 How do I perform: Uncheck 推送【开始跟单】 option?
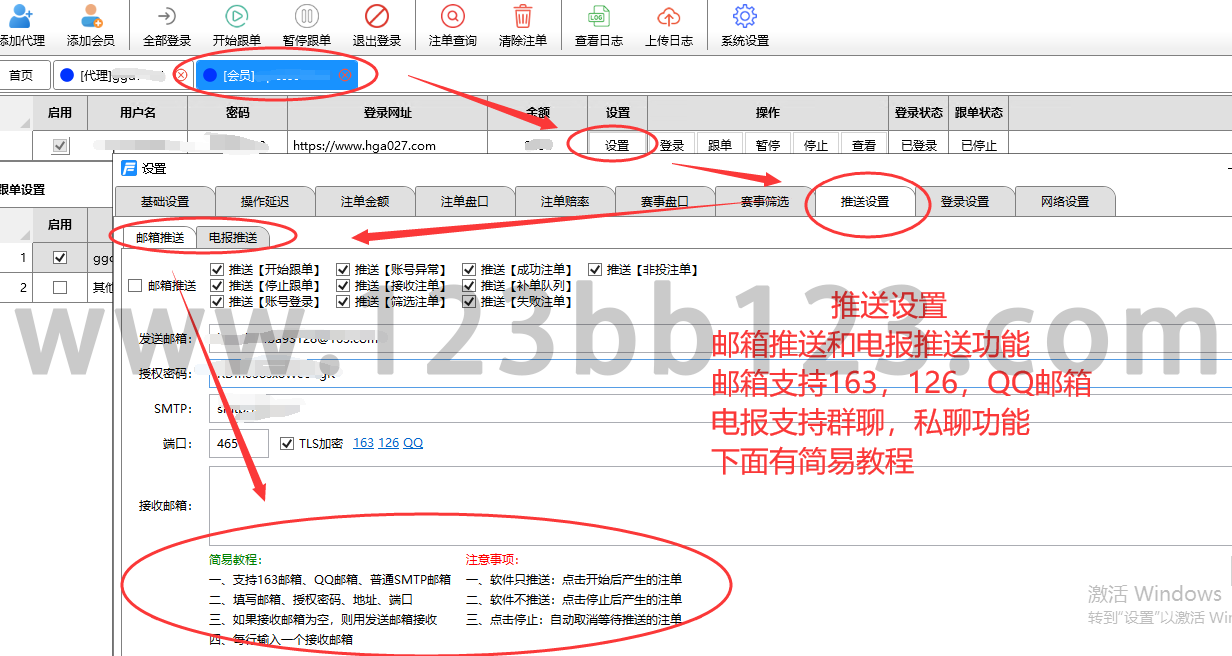(x=217, y=270)
